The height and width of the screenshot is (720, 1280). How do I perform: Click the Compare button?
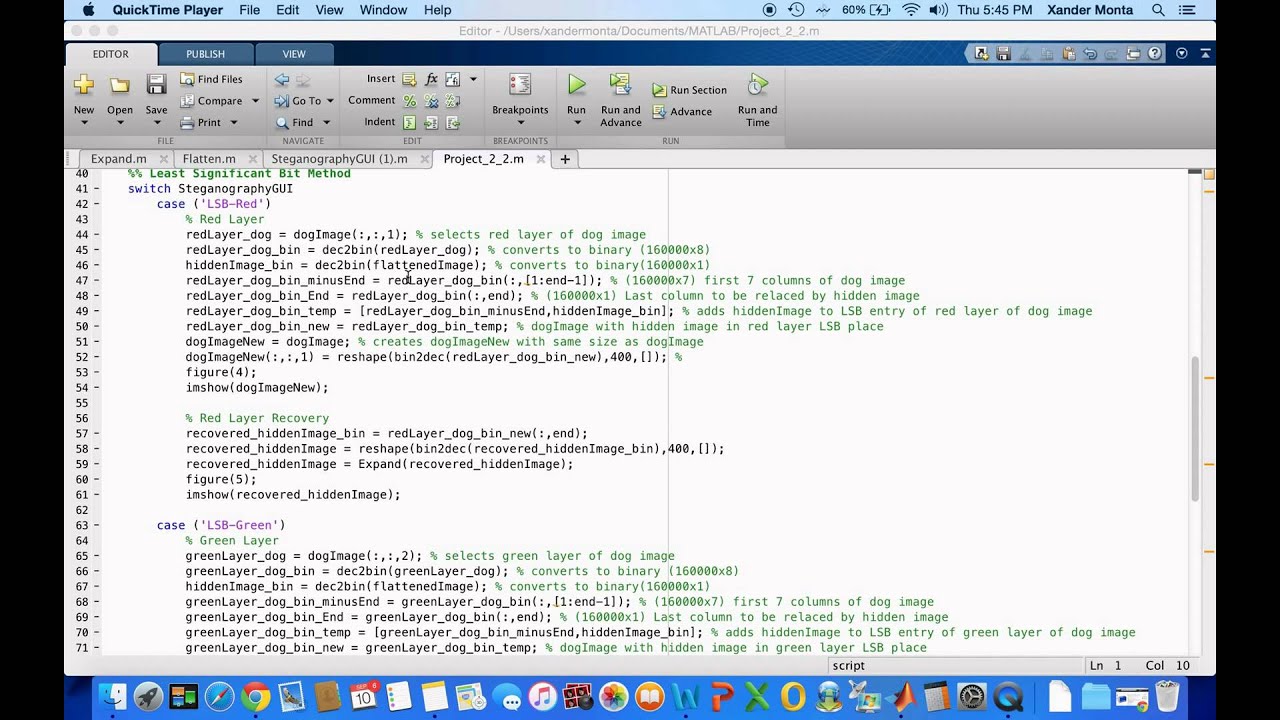(x=211, y=101)
